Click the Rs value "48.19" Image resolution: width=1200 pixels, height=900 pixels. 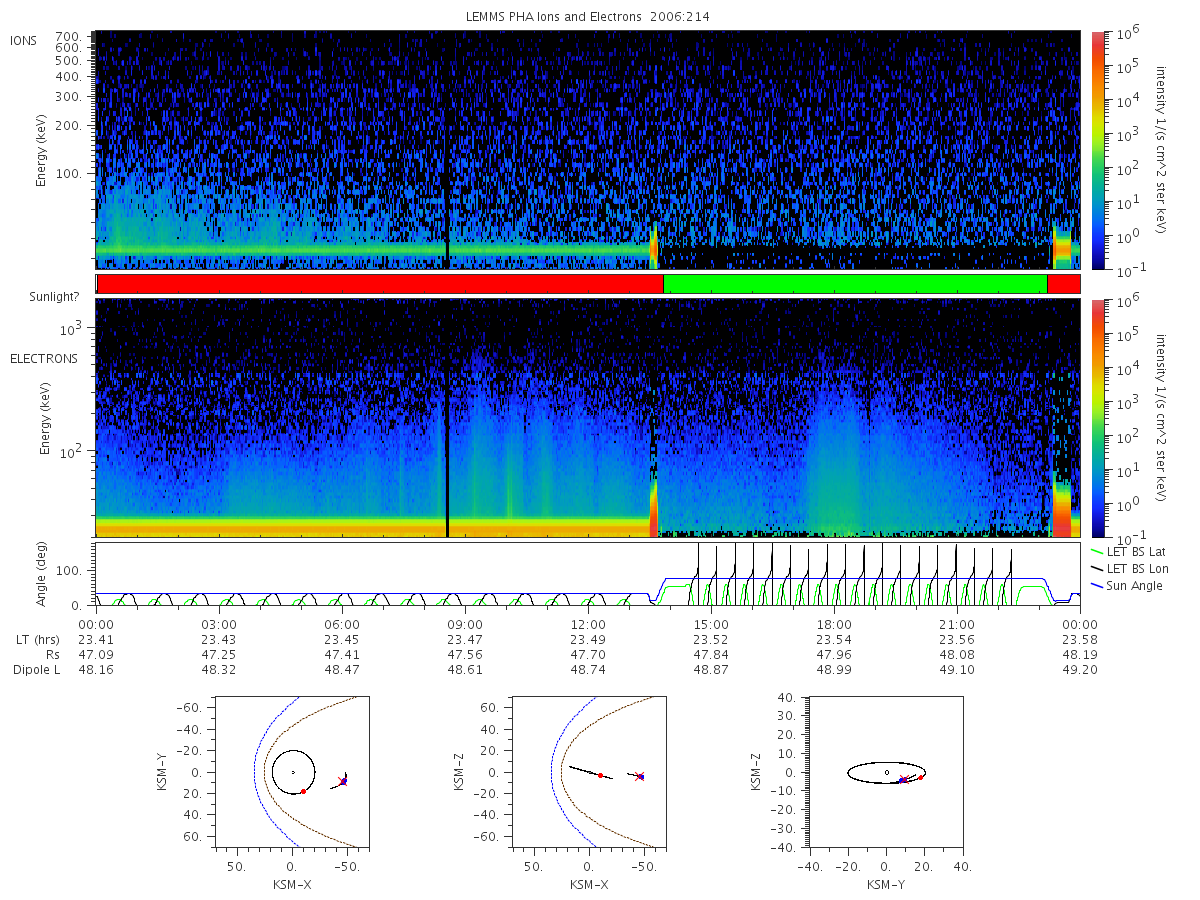click(x=1080, y=655)
